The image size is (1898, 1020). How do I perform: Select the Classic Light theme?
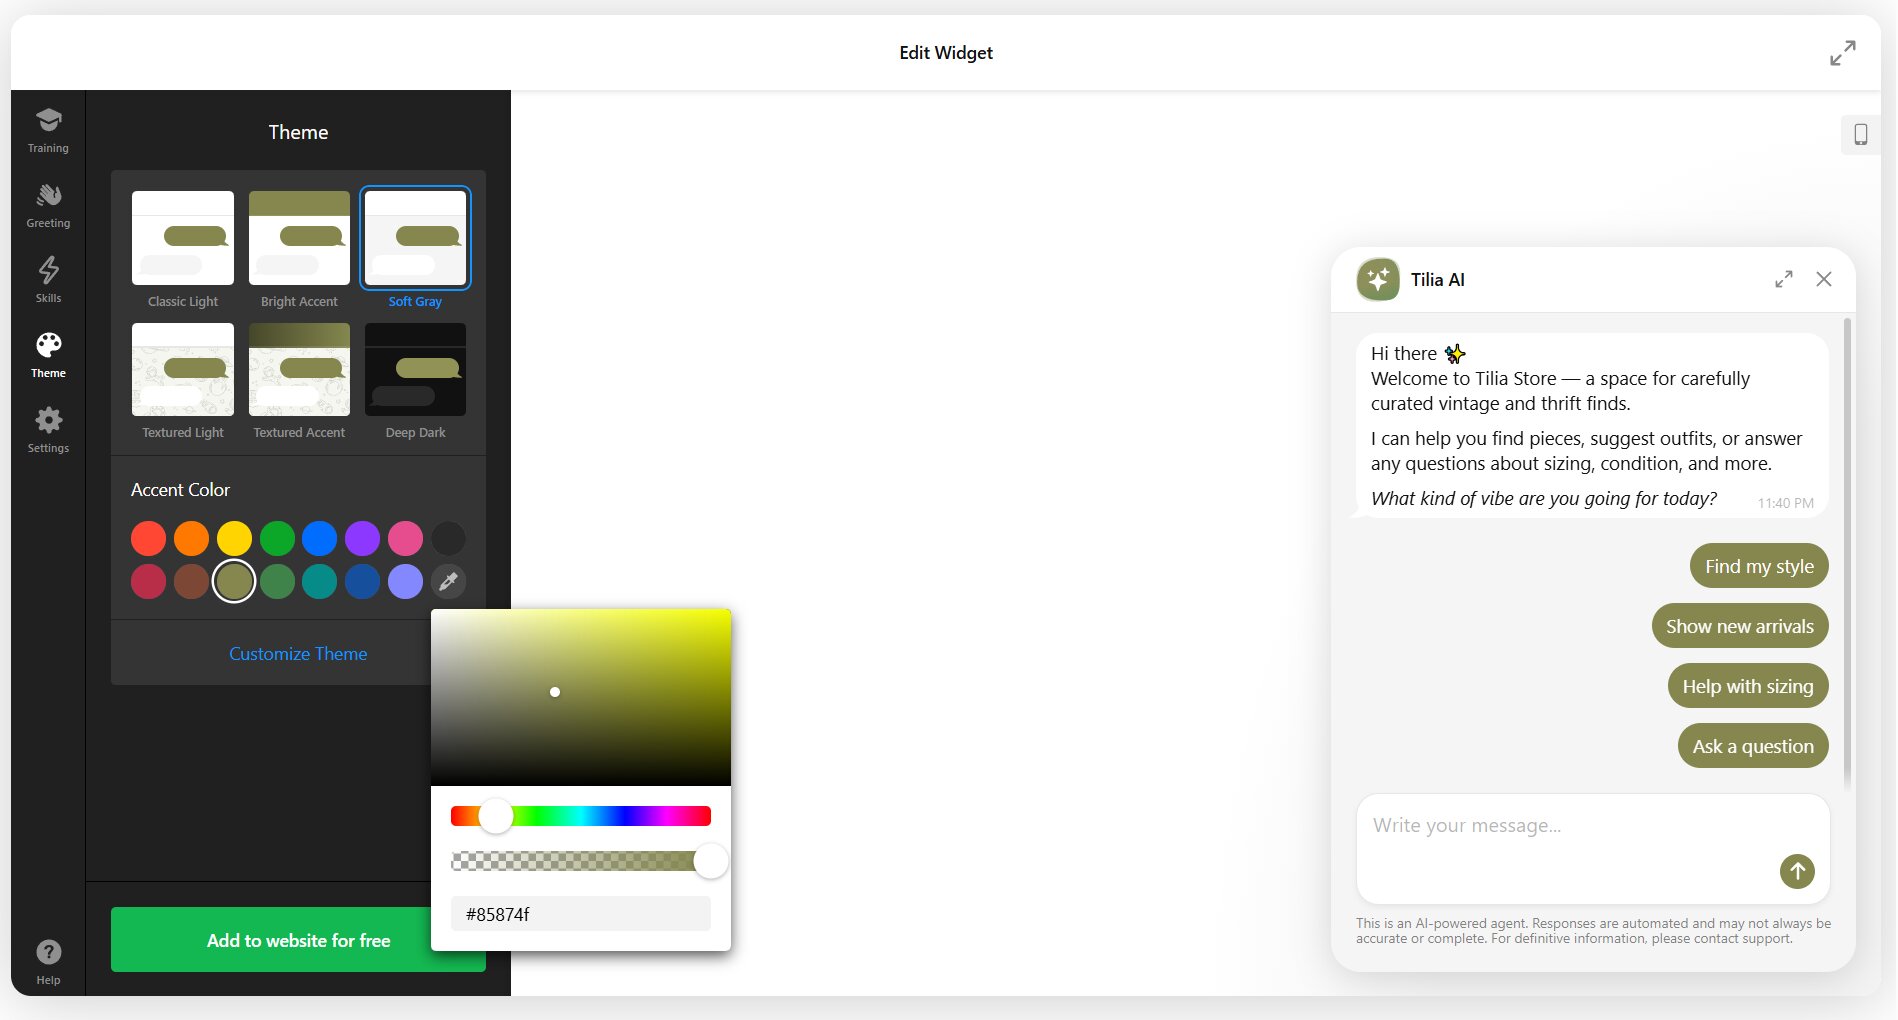click(x=182, y=238)
